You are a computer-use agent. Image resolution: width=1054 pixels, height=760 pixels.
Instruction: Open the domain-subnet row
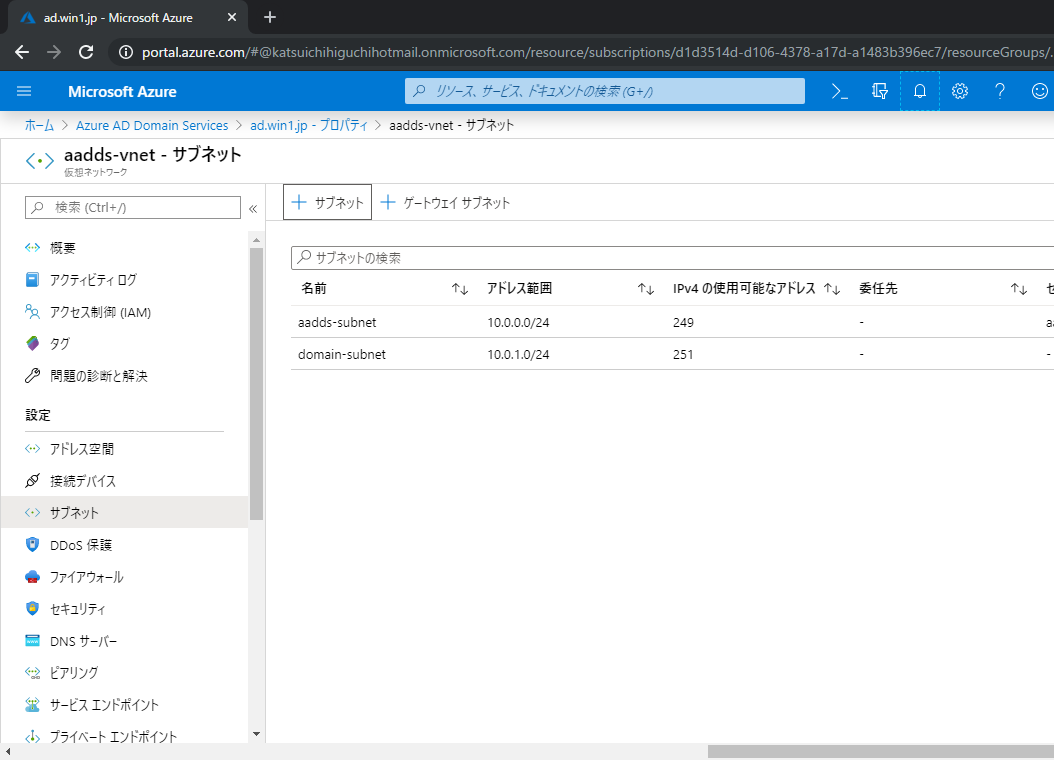point(672,354)
